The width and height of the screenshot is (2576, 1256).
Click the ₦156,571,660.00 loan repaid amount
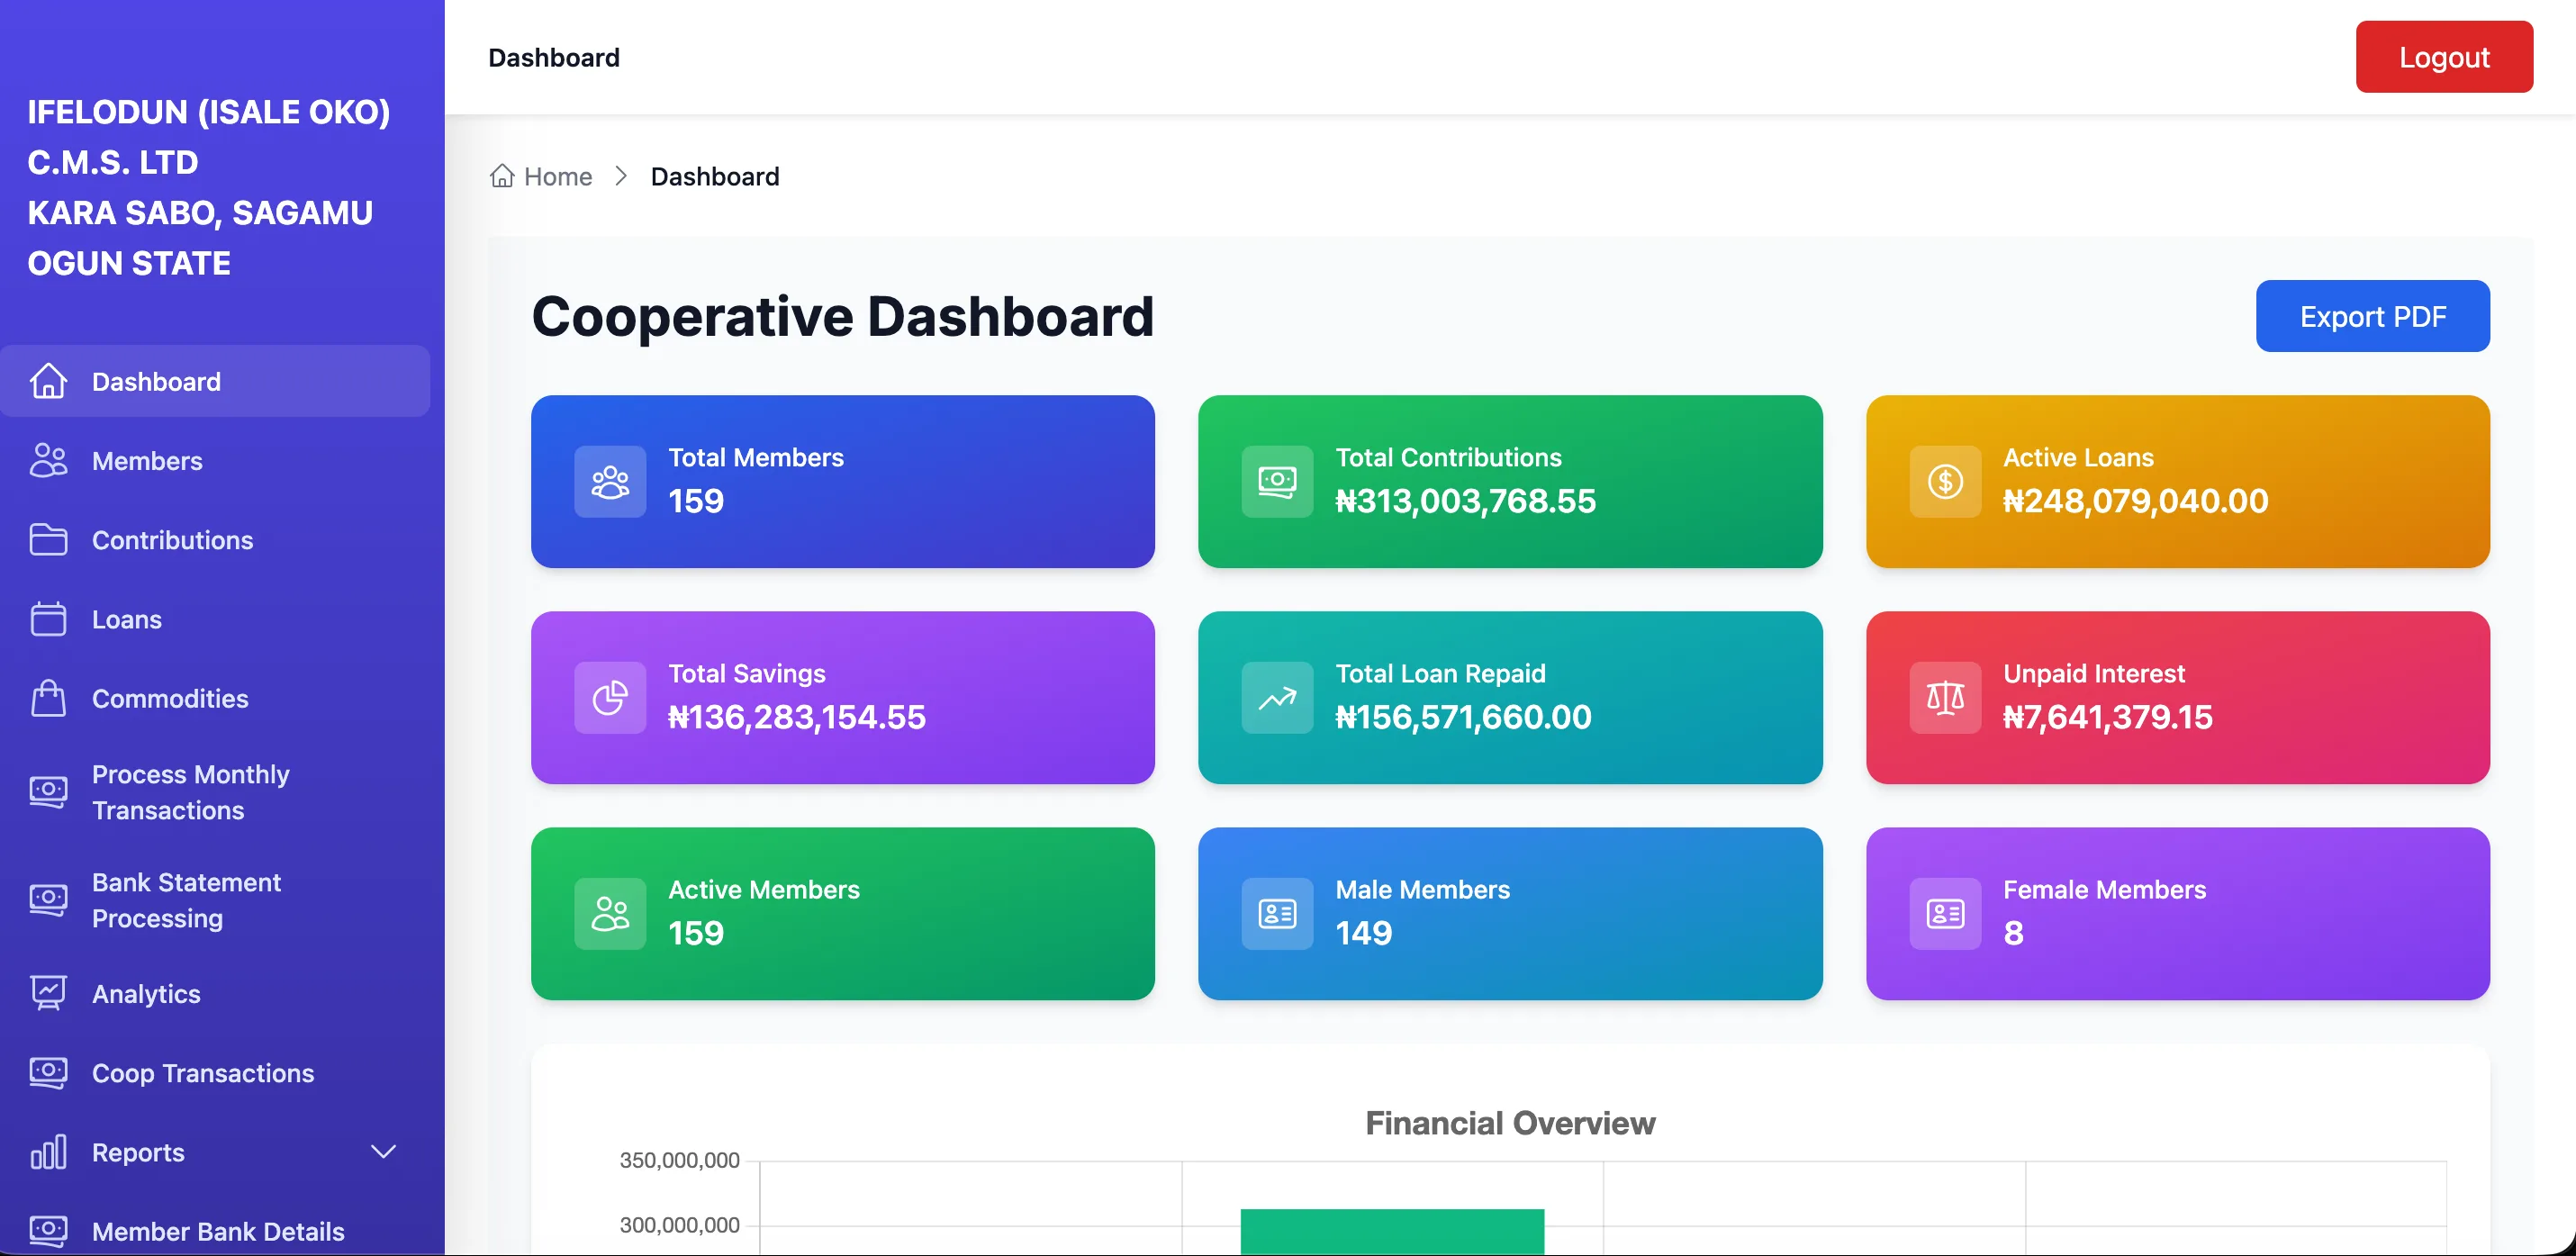click(1463, 716)
